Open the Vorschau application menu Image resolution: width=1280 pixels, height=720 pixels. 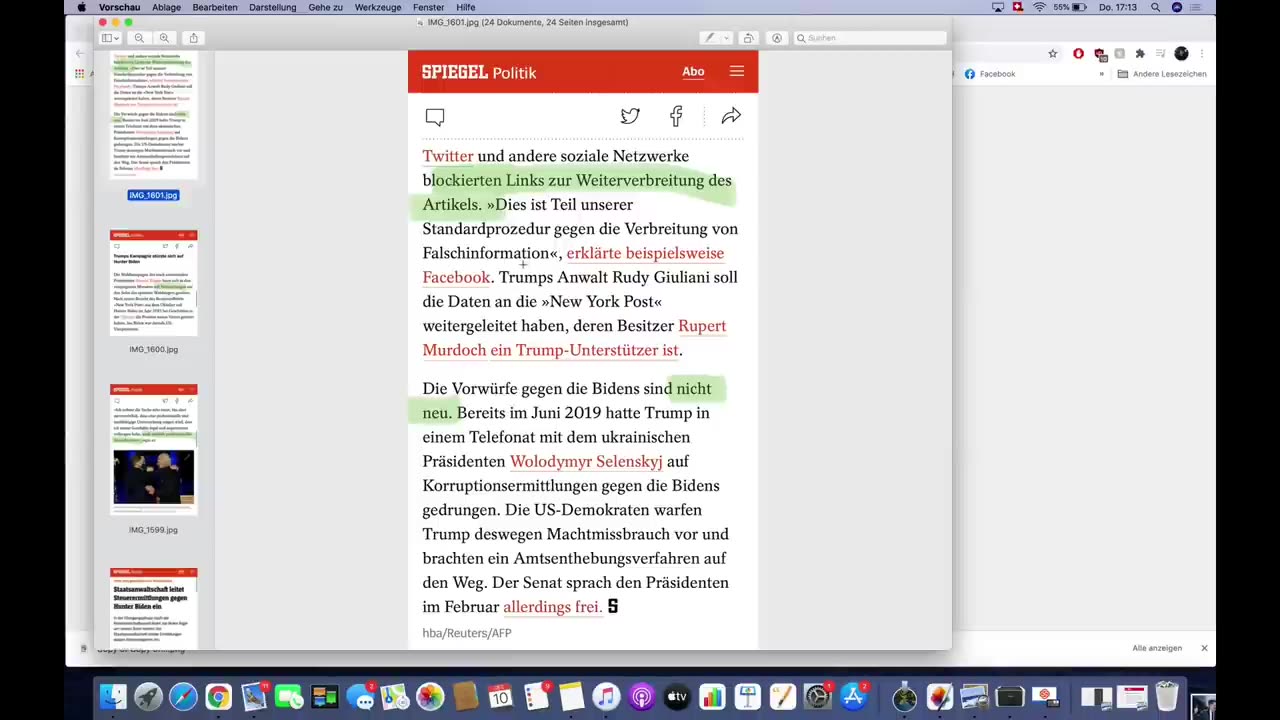coord(119,7)
